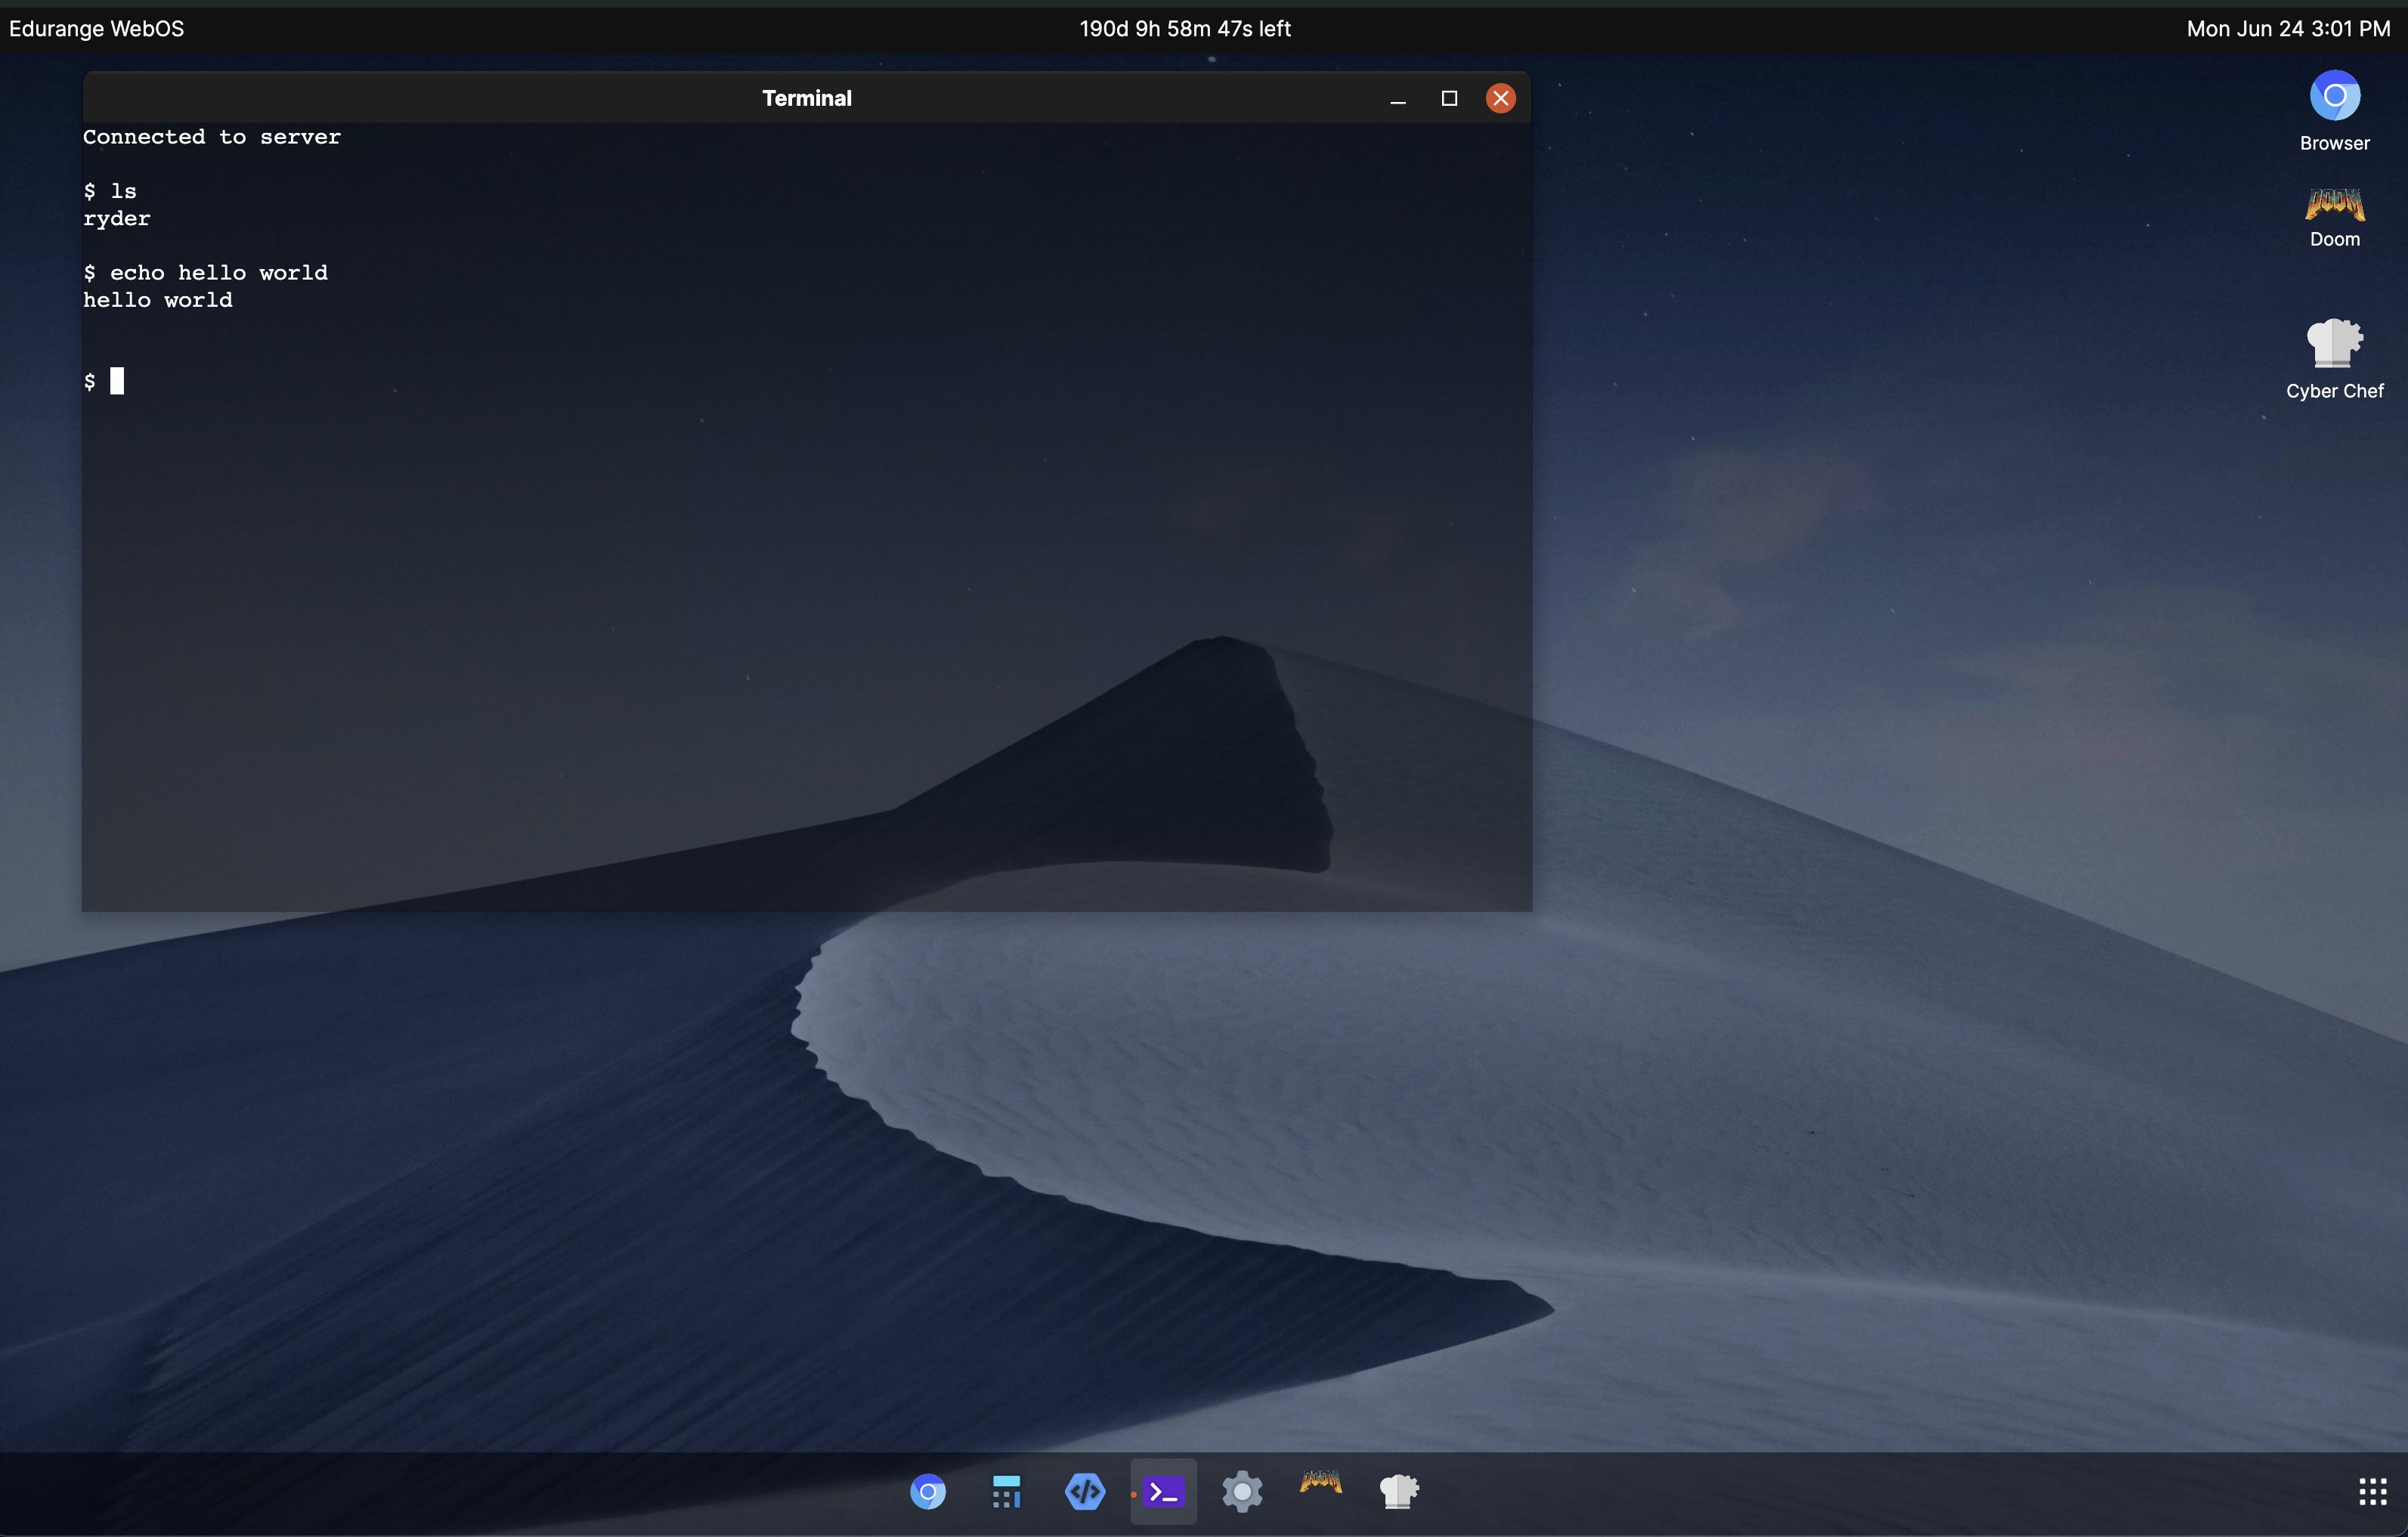Click the Terminal window title bar
This screenshot has width=2408, height=1537.
pos(806,98)
